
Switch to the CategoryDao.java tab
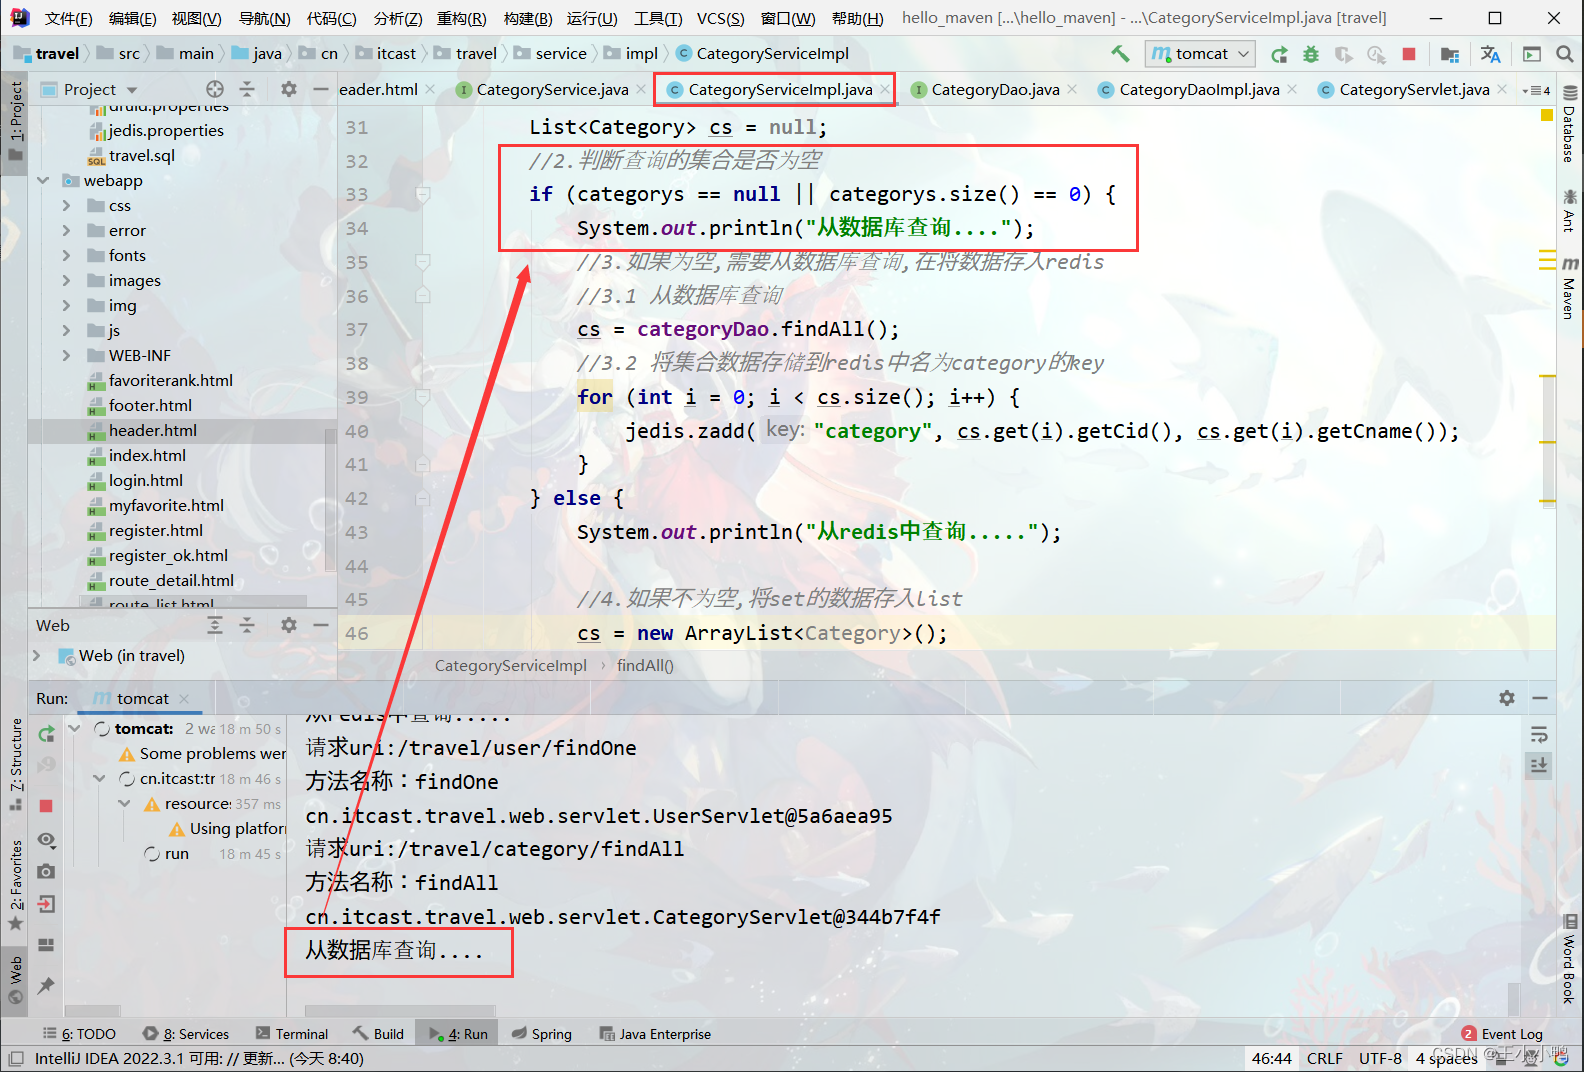[995, 90]
